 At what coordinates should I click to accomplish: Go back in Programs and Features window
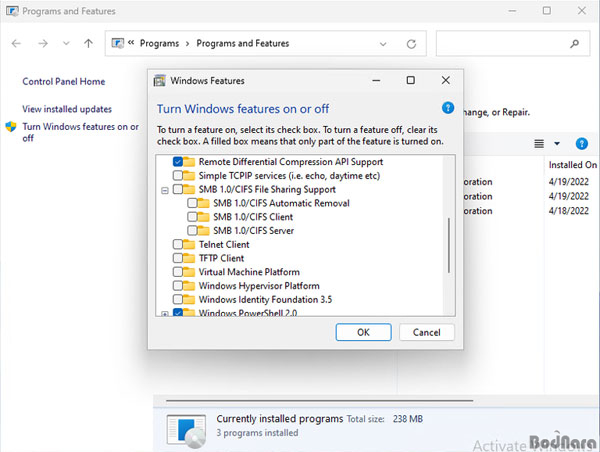[16, 44]
